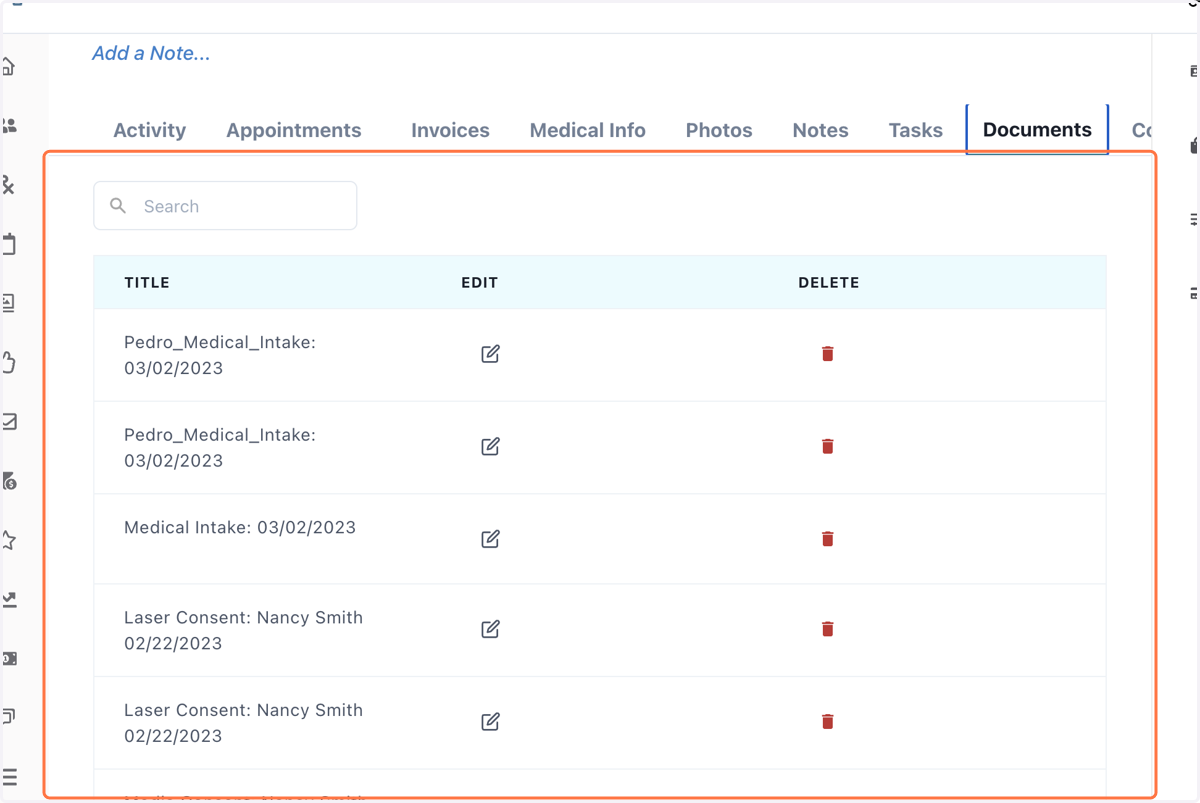This screenshot has height=803, width=1200.
Task: Click edit icon of first Pedro_Medical_Intake row
Action: [x=490, y=354]
